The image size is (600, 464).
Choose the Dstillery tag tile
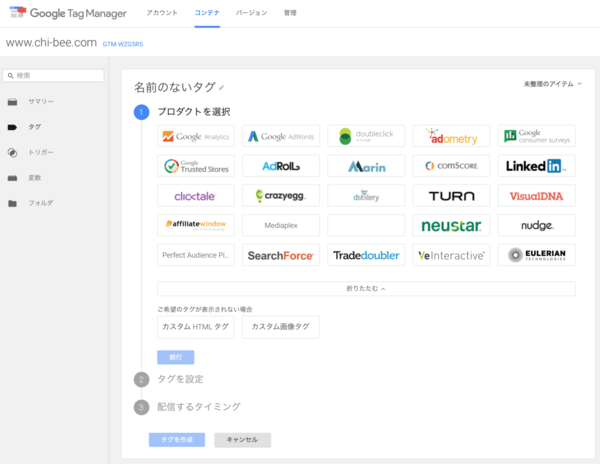point(366,195)
